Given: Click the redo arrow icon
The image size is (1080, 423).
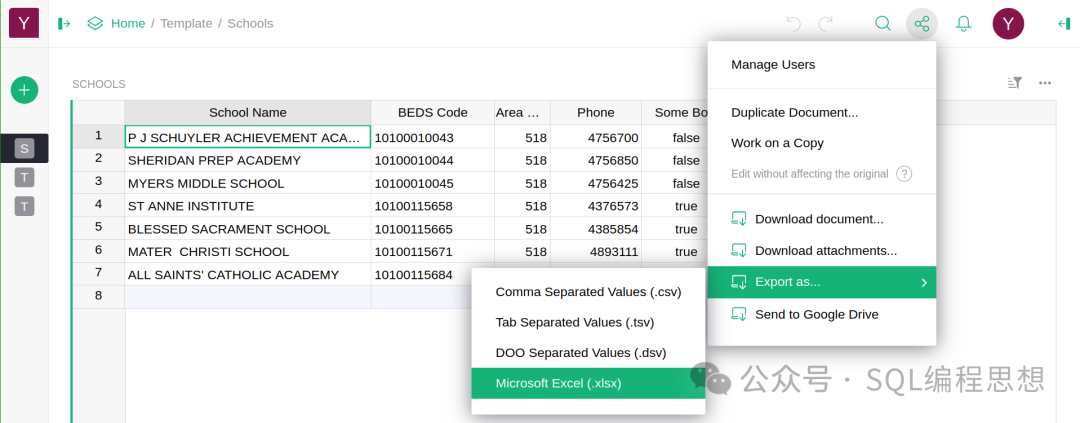Looking at the screenshot, I should click(826, 23).
